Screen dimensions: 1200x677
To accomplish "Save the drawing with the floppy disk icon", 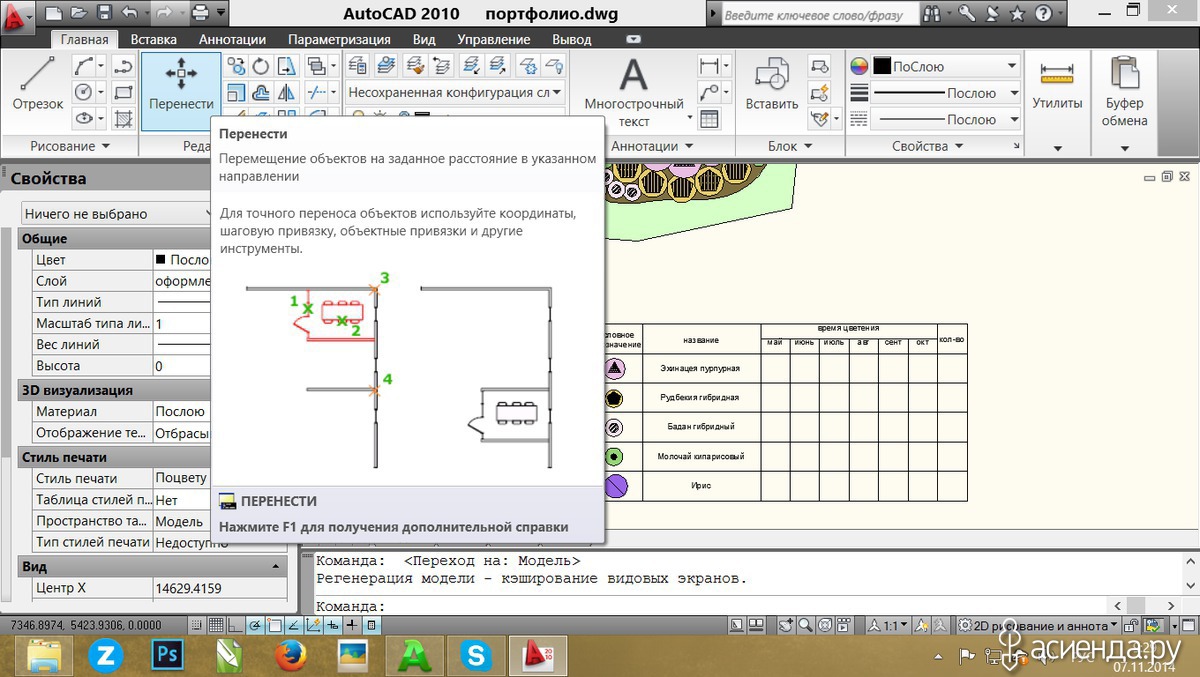I will coord(104,14).
